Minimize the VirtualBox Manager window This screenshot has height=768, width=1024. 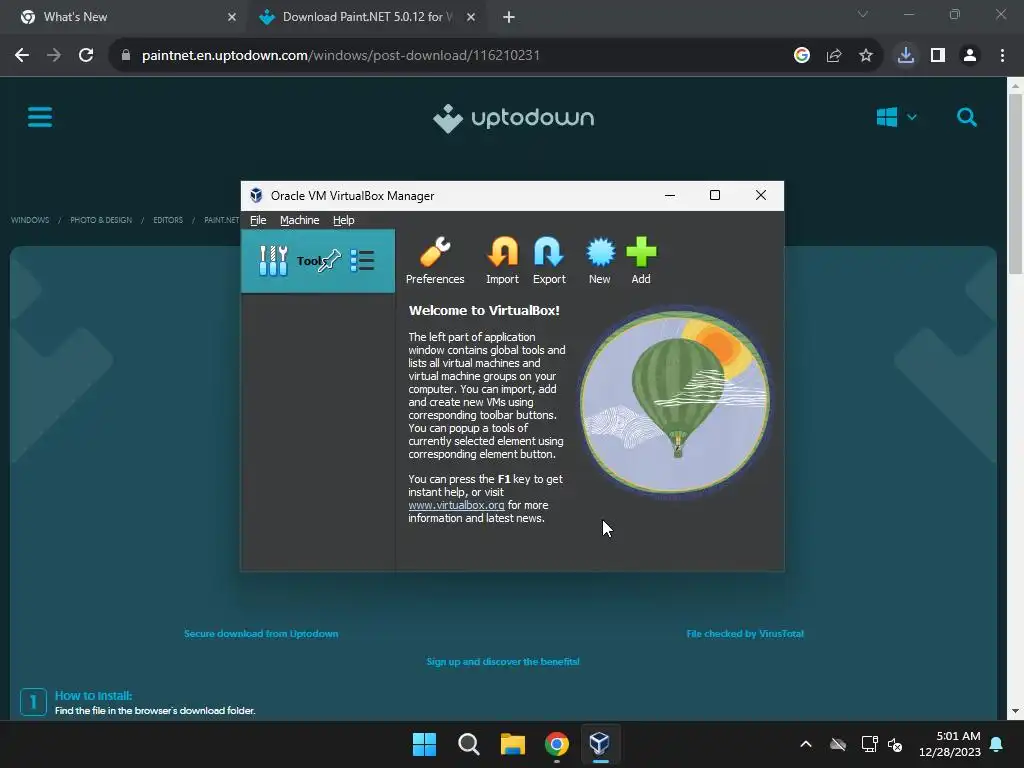[x=670, y=195]
